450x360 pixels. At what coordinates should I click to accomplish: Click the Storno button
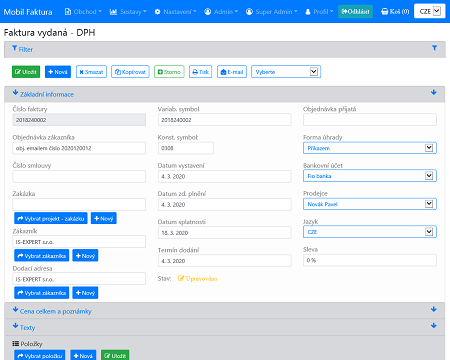(169, 72)
